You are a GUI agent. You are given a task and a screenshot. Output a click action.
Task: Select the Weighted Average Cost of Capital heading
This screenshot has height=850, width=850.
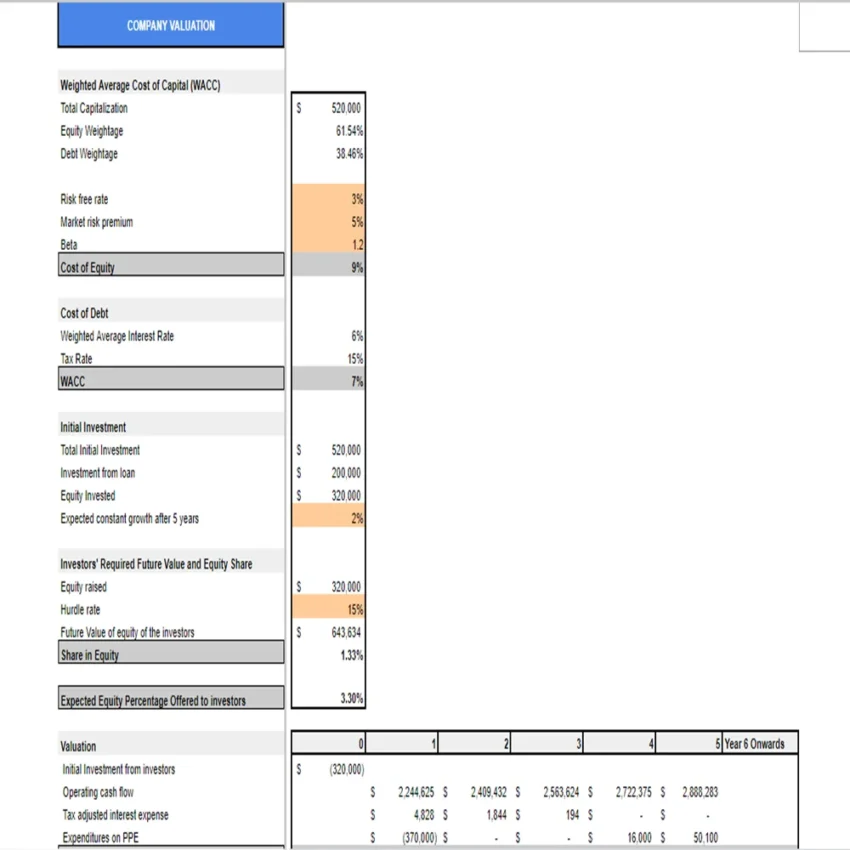(x=140, y=85)
